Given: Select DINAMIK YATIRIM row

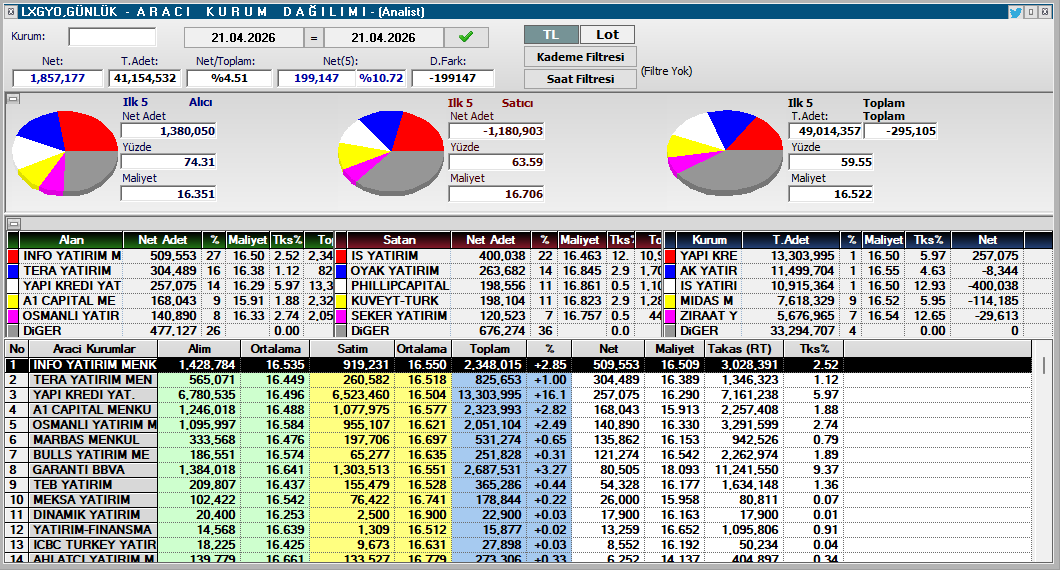Looking at the screenshot, I should tap(519, 515).
